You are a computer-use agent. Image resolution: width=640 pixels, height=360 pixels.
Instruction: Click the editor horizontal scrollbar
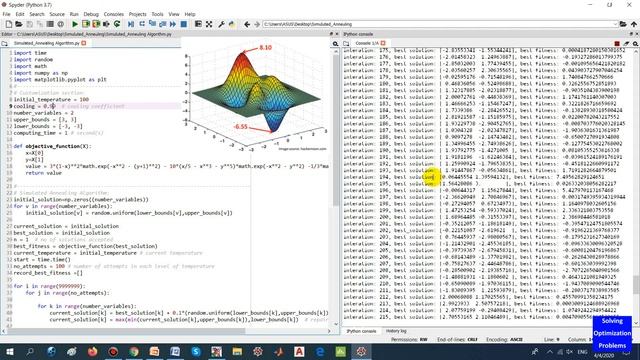pyautogui.click(x=167, y=331)
